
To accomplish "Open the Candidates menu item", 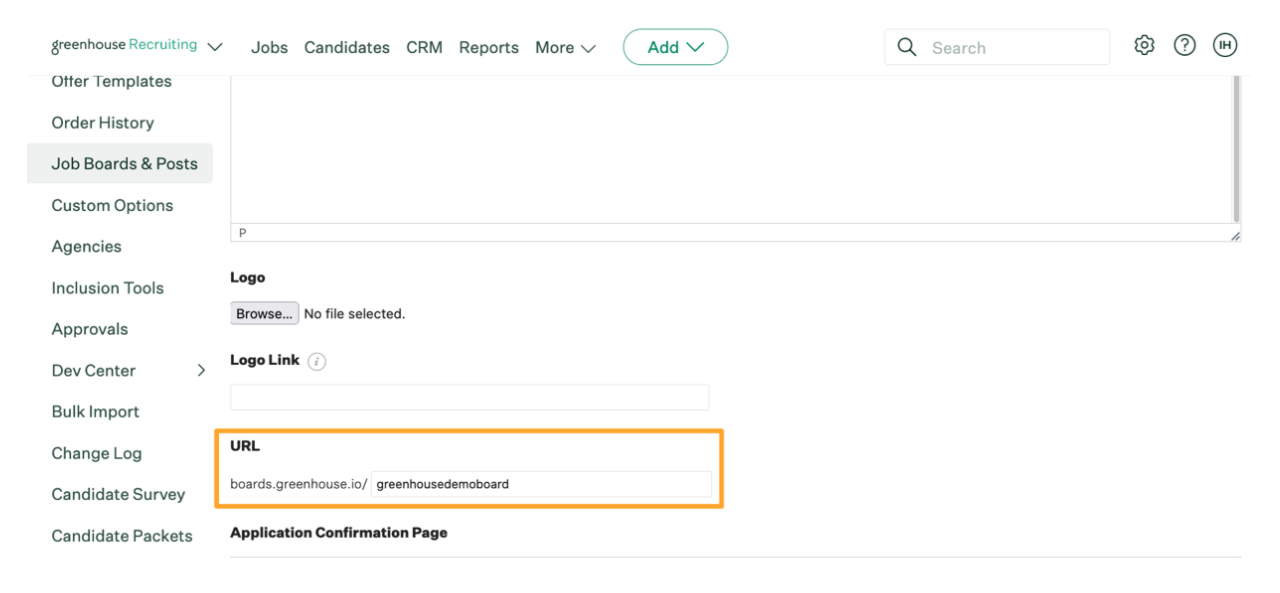I will click(347, 48).
